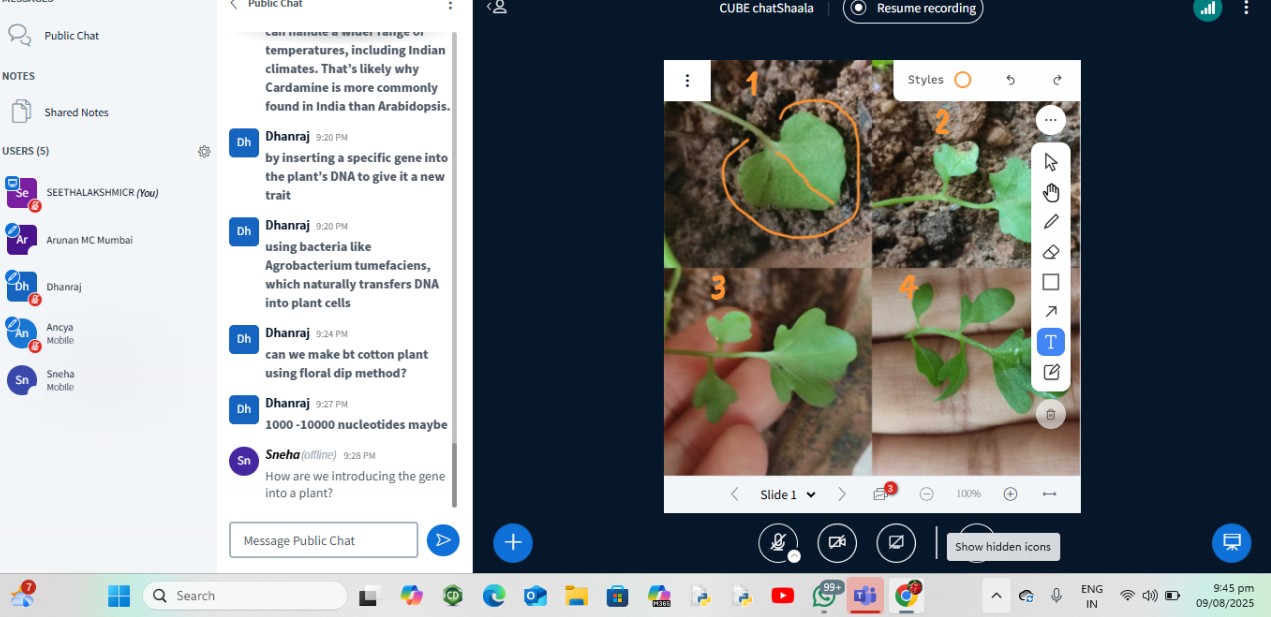
Task: Toggle the users list panel
Action: tap(497, 7)
